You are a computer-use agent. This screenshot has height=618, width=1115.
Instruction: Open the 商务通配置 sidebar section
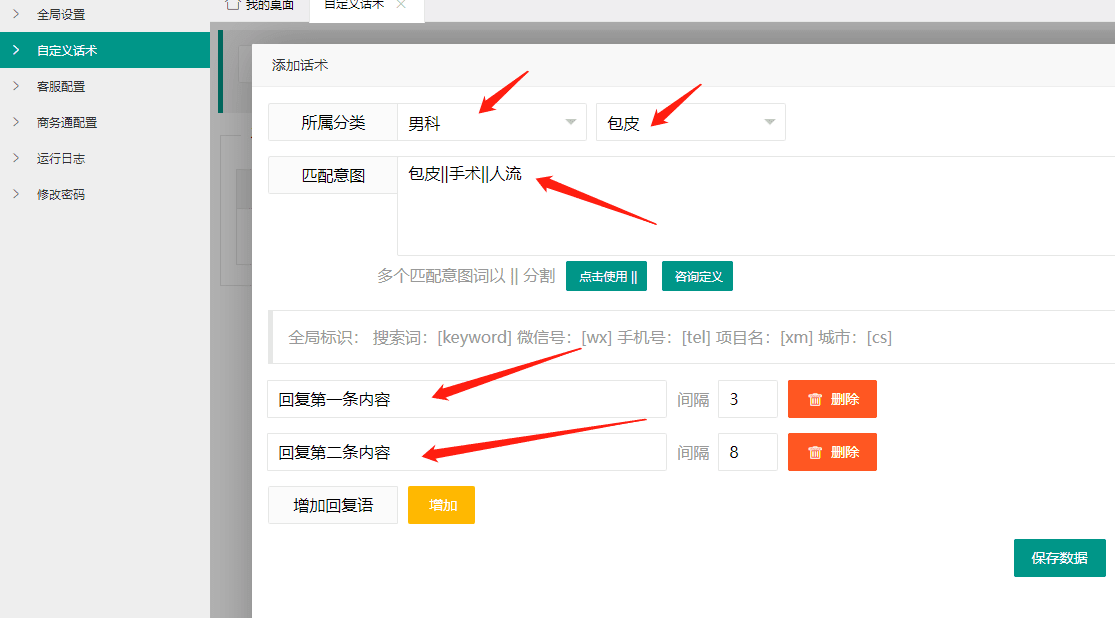point(67,122)
